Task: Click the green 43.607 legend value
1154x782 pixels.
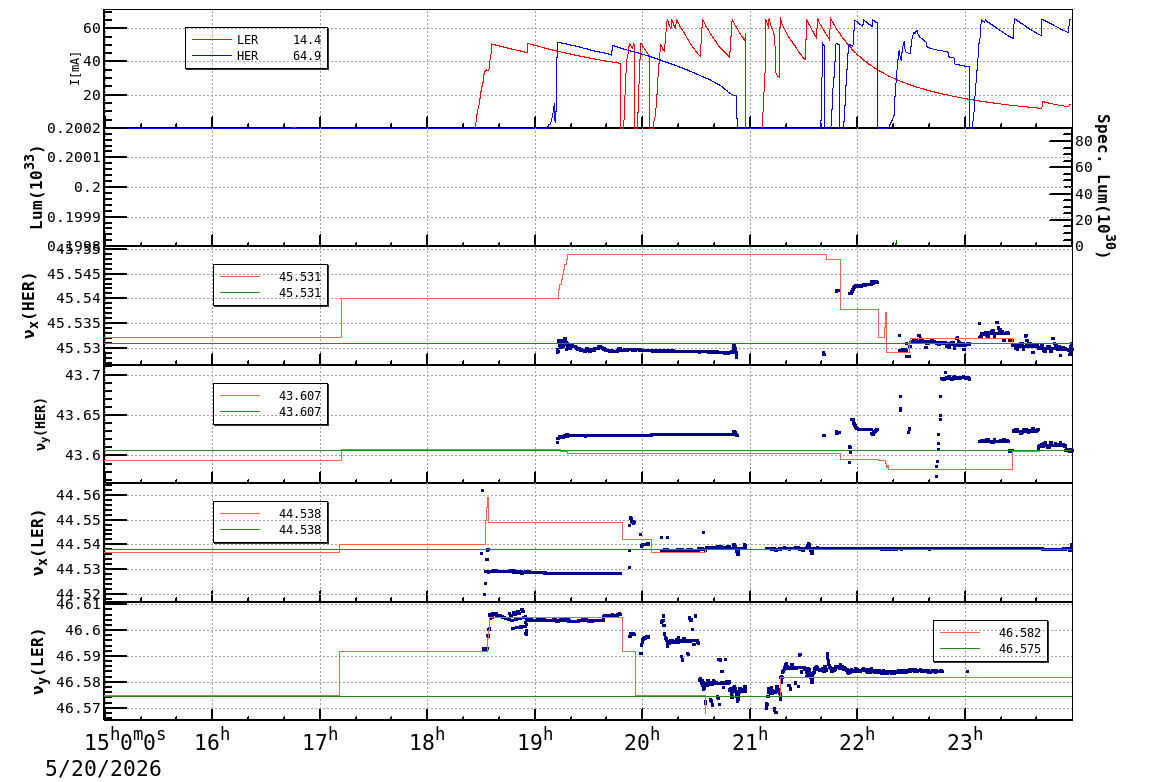Action: pos(300,412)
